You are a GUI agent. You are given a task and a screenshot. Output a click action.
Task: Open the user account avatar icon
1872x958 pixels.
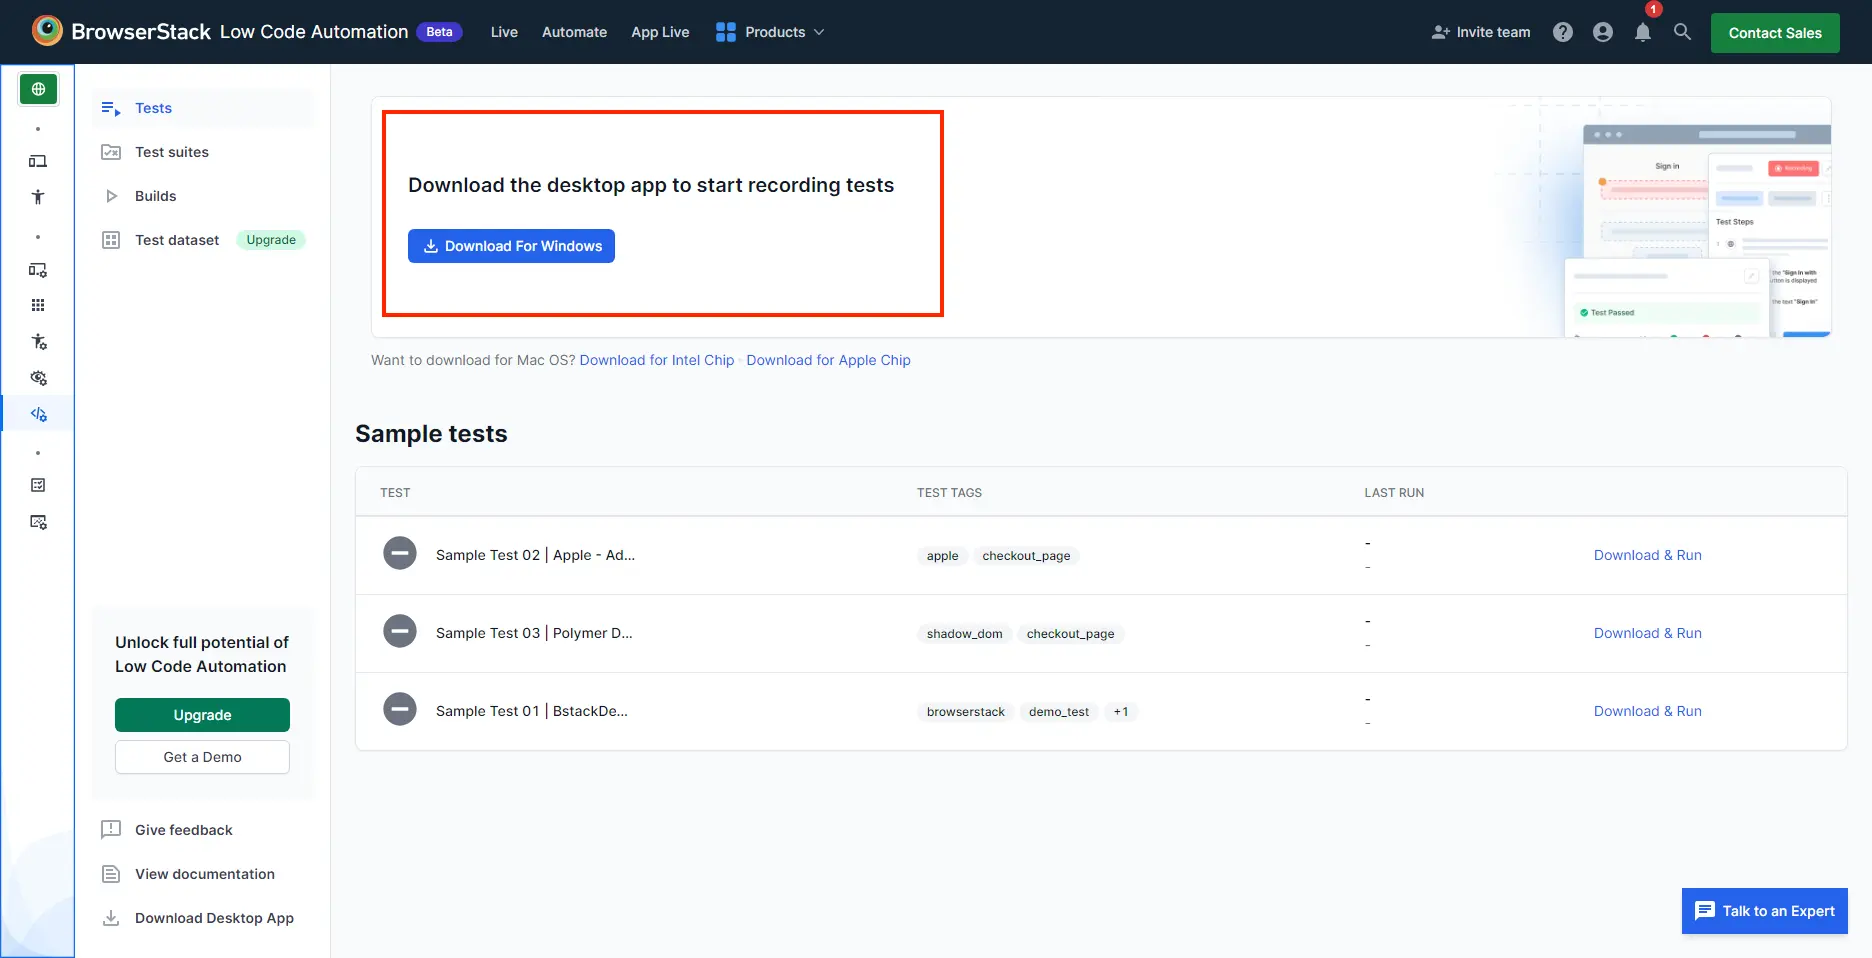point(1602,32)
